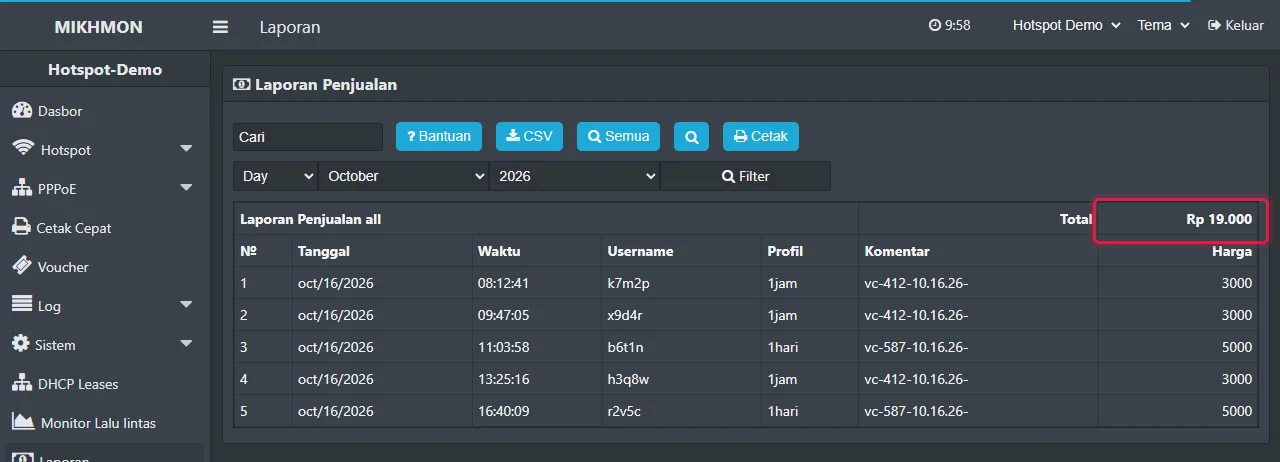This screenshot has height=462, width=1280.
Task: Click the time 16:40:09 cell
Action: point(504,411)
